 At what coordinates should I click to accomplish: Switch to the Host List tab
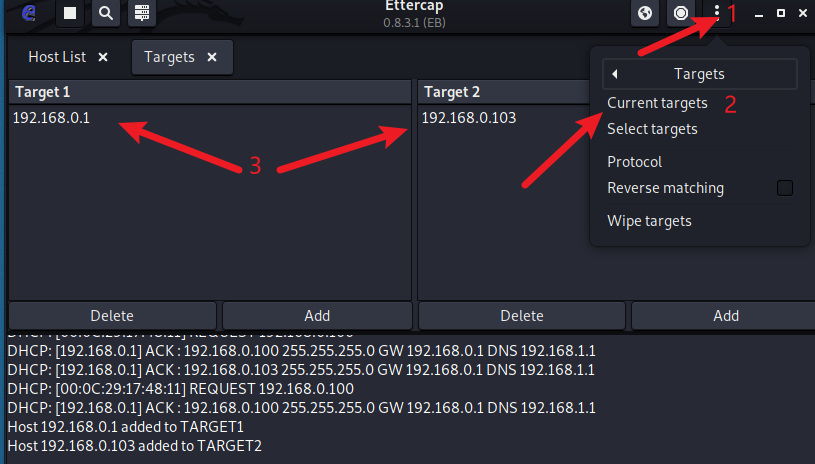(57, 57)
